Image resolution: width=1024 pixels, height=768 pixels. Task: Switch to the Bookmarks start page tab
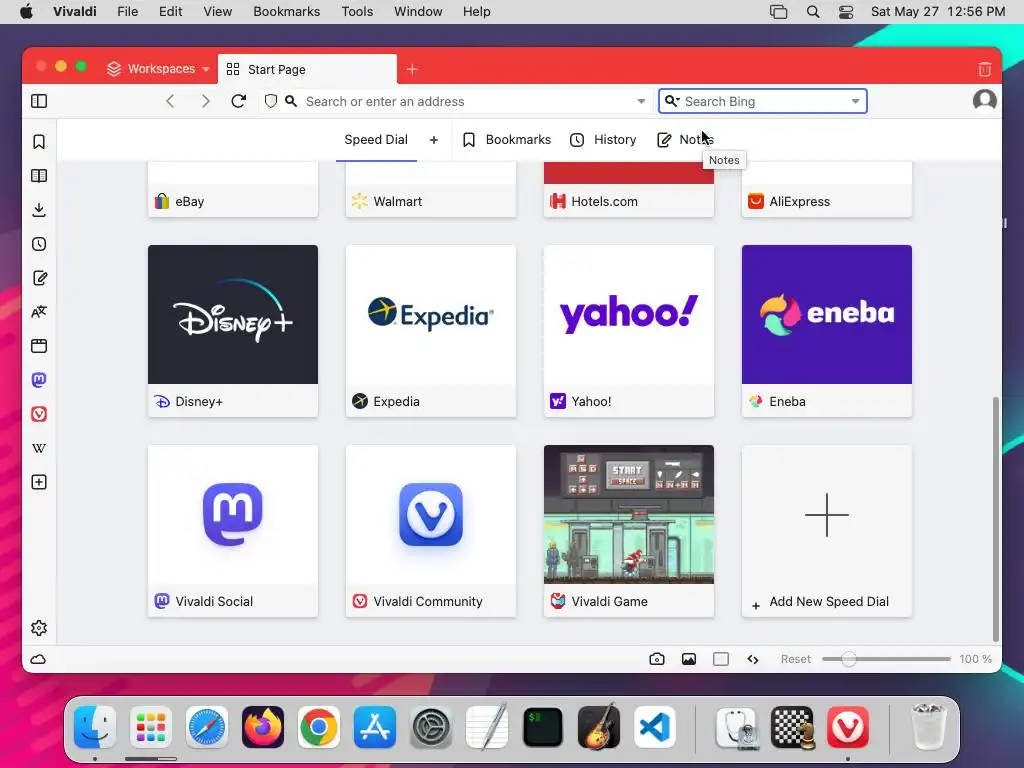point(507,140)
